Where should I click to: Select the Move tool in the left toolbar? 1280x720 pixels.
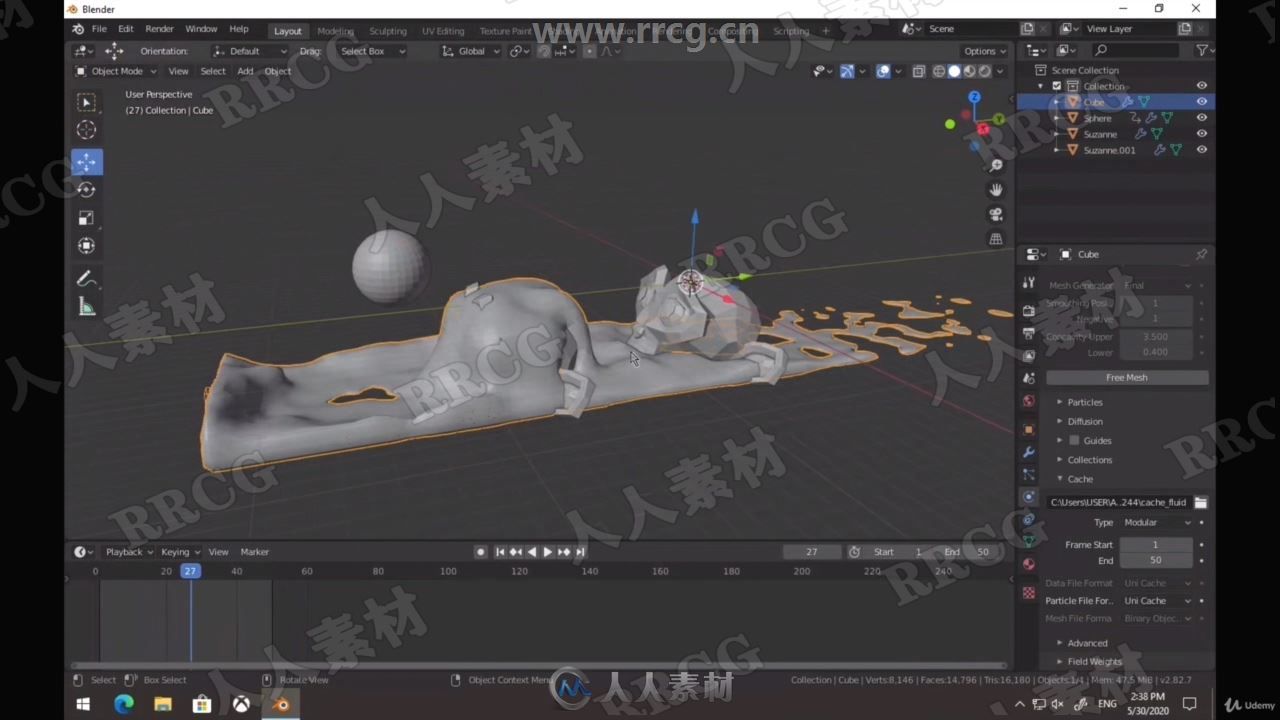(87, 162)
